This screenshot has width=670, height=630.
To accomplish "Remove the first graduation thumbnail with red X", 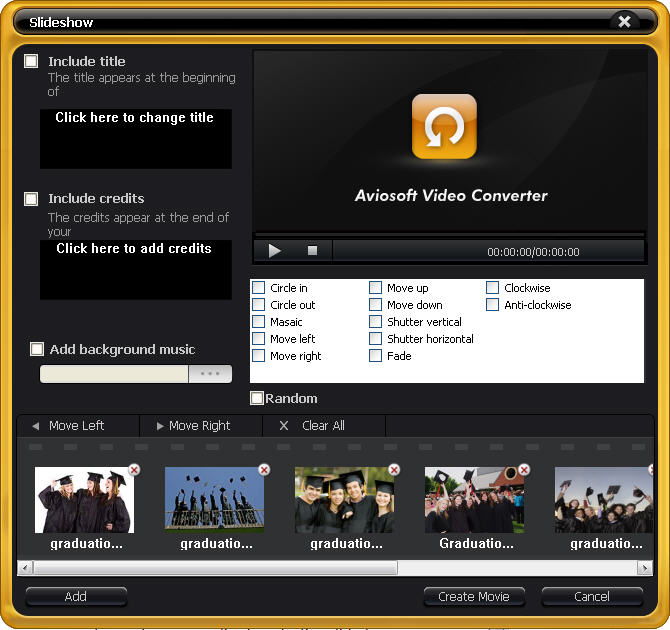I will 134,470.
